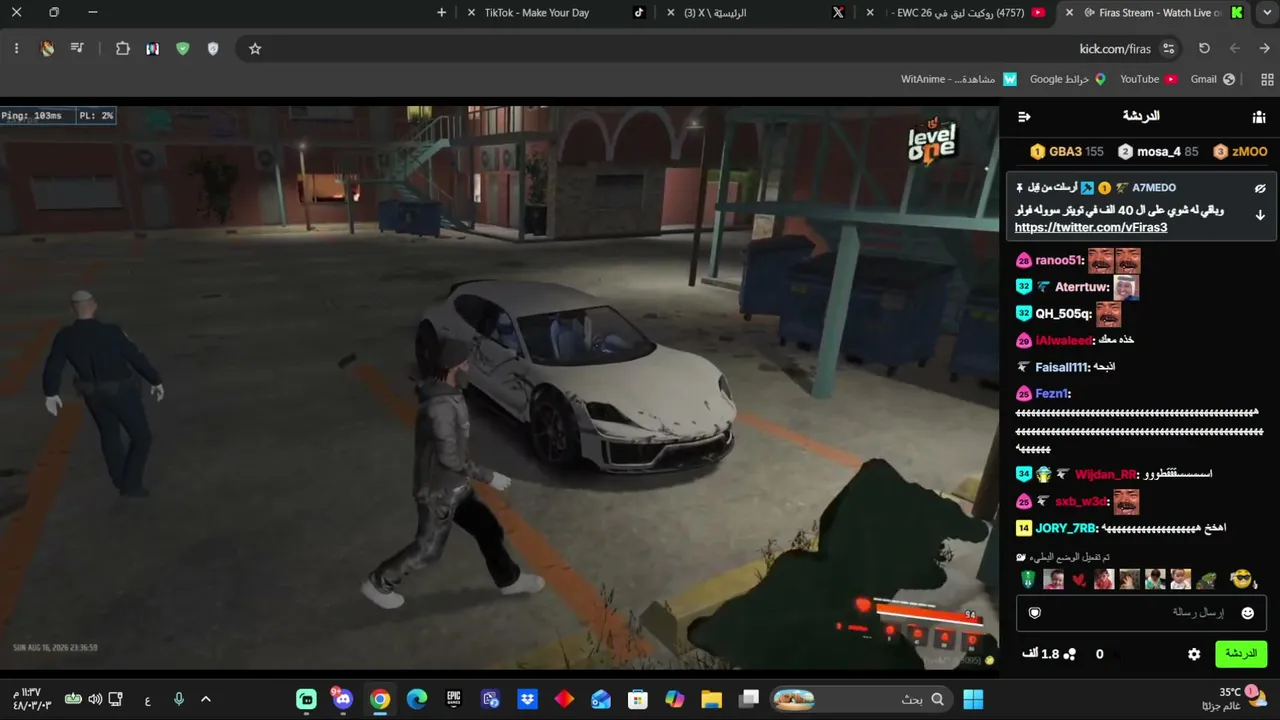
Task: Click the green chat send button
Action: tap(1241, 654)
